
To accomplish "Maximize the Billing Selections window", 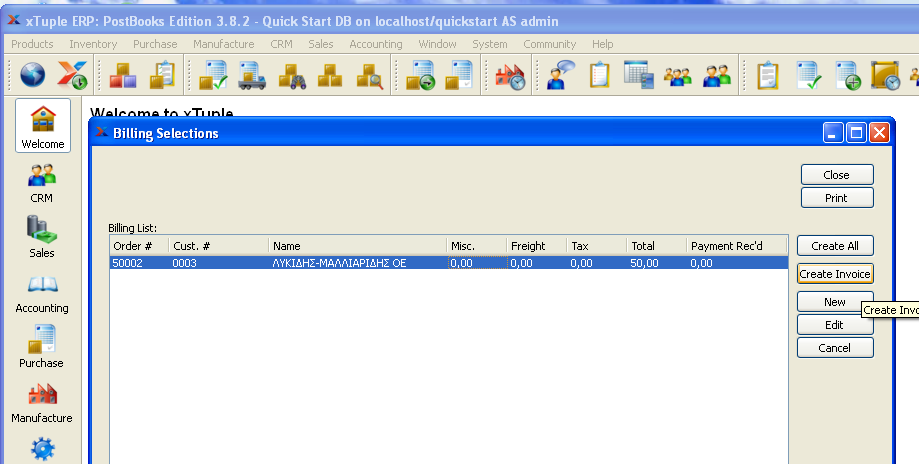I will pos(856,133).
